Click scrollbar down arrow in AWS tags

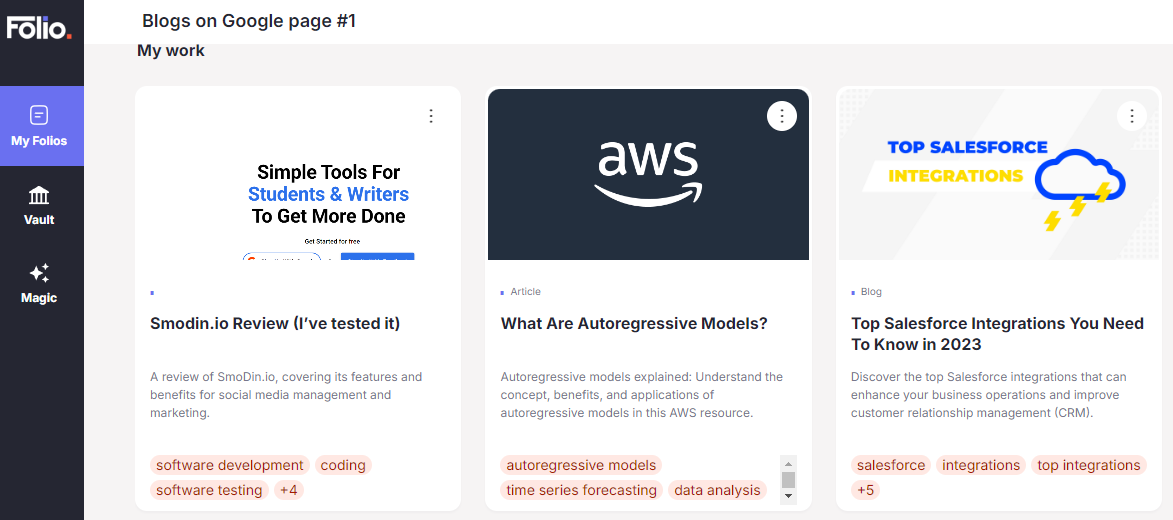click(788, 496)
